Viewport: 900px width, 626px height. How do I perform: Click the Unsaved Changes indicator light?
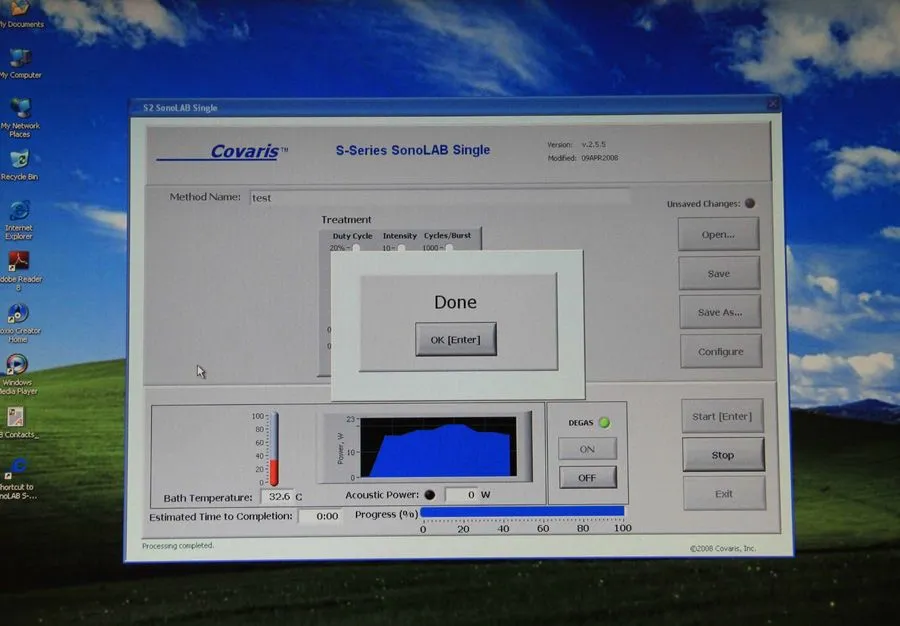point(750,203)
